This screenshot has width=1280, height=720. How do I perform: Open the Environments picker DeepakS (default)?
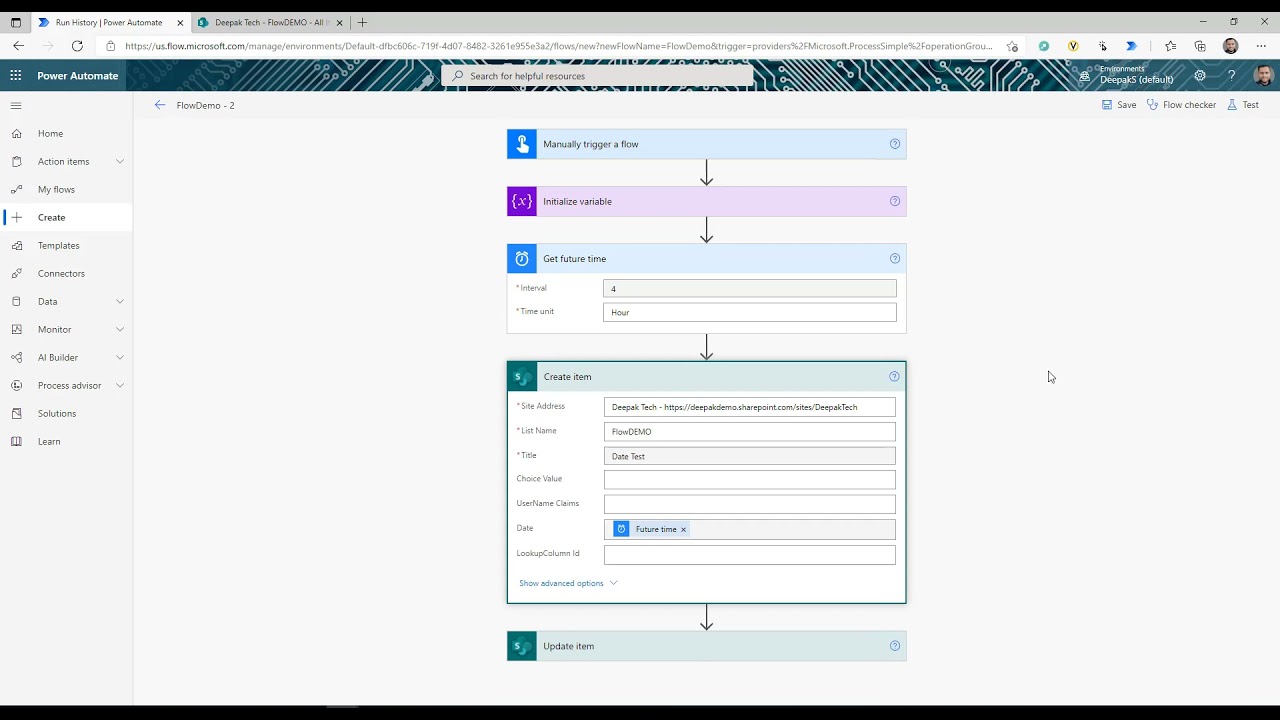click(x=1127, y=75)
